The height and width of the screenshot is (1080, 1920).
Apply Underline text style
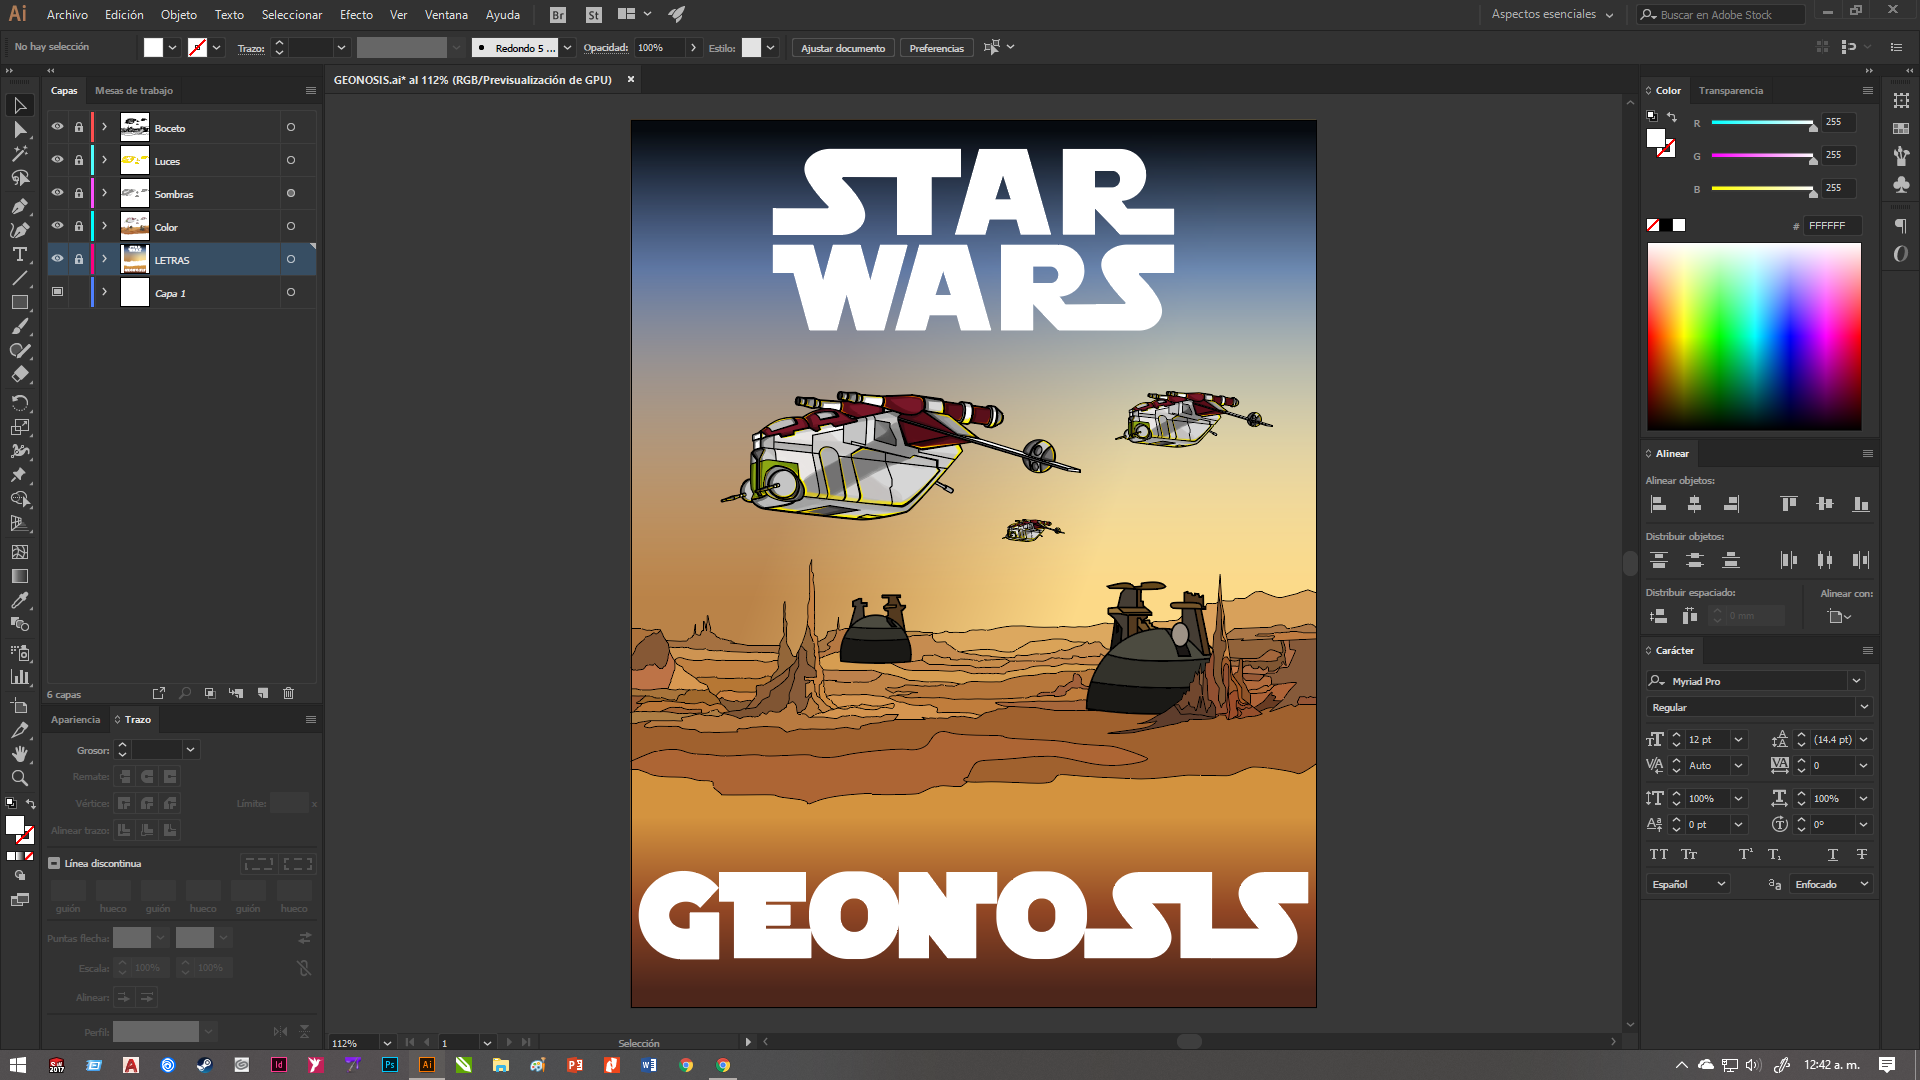(x=1832, y=854)
